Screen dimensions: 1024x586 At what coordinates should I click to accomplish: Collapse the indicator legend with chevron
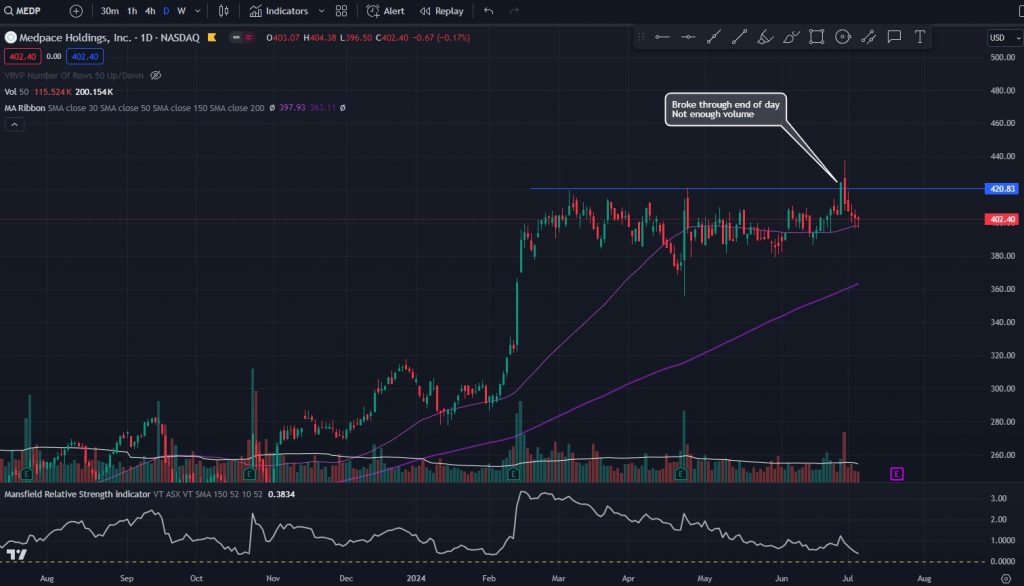pos(15,124)
